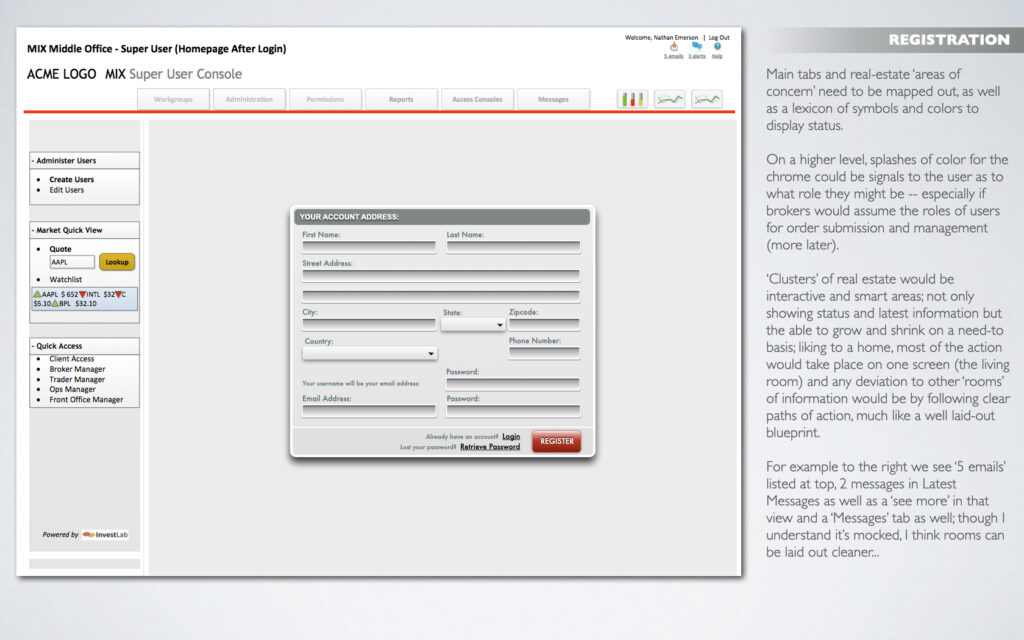Go to the Access Consoles tab

(477, 99)
